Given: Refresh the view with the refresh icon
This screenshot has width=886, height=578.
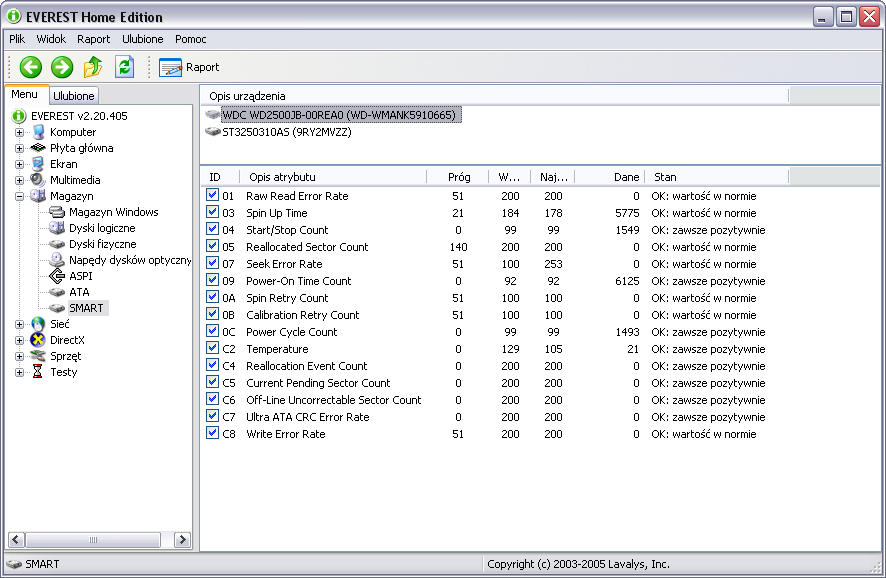Looking at the screenshot, I should (124, 67).
